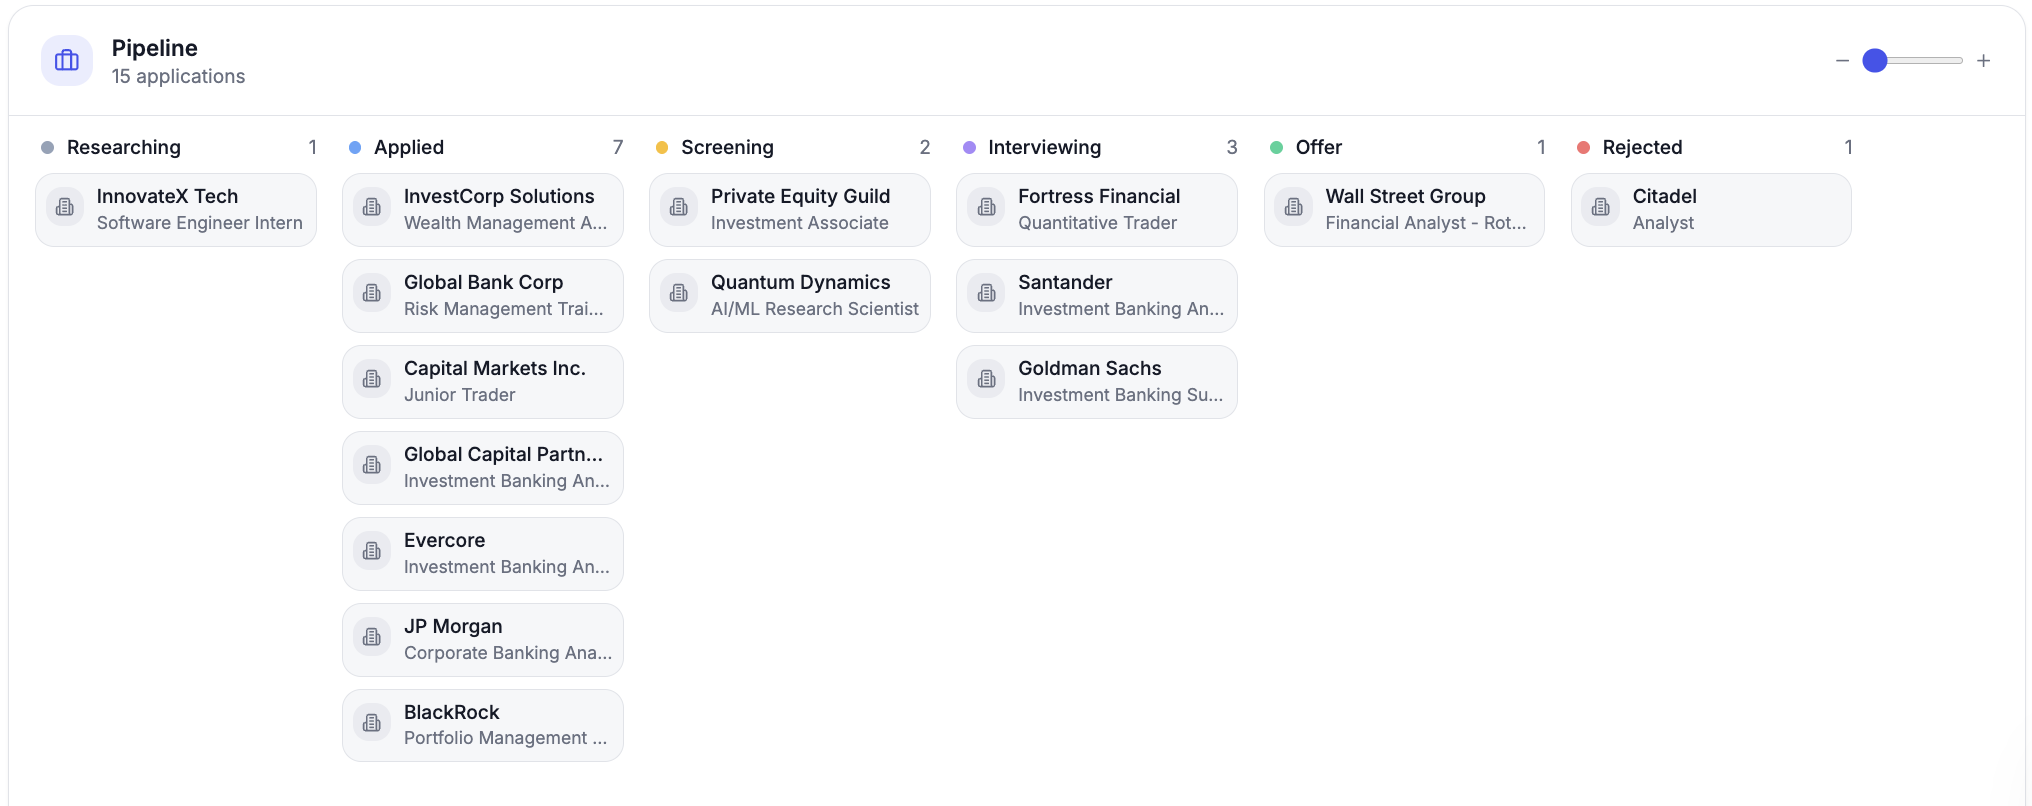This screenshot has width=2032, height=806.
Task: Click the 'Analyst' role under Citadel
Action: (1663, 223)
